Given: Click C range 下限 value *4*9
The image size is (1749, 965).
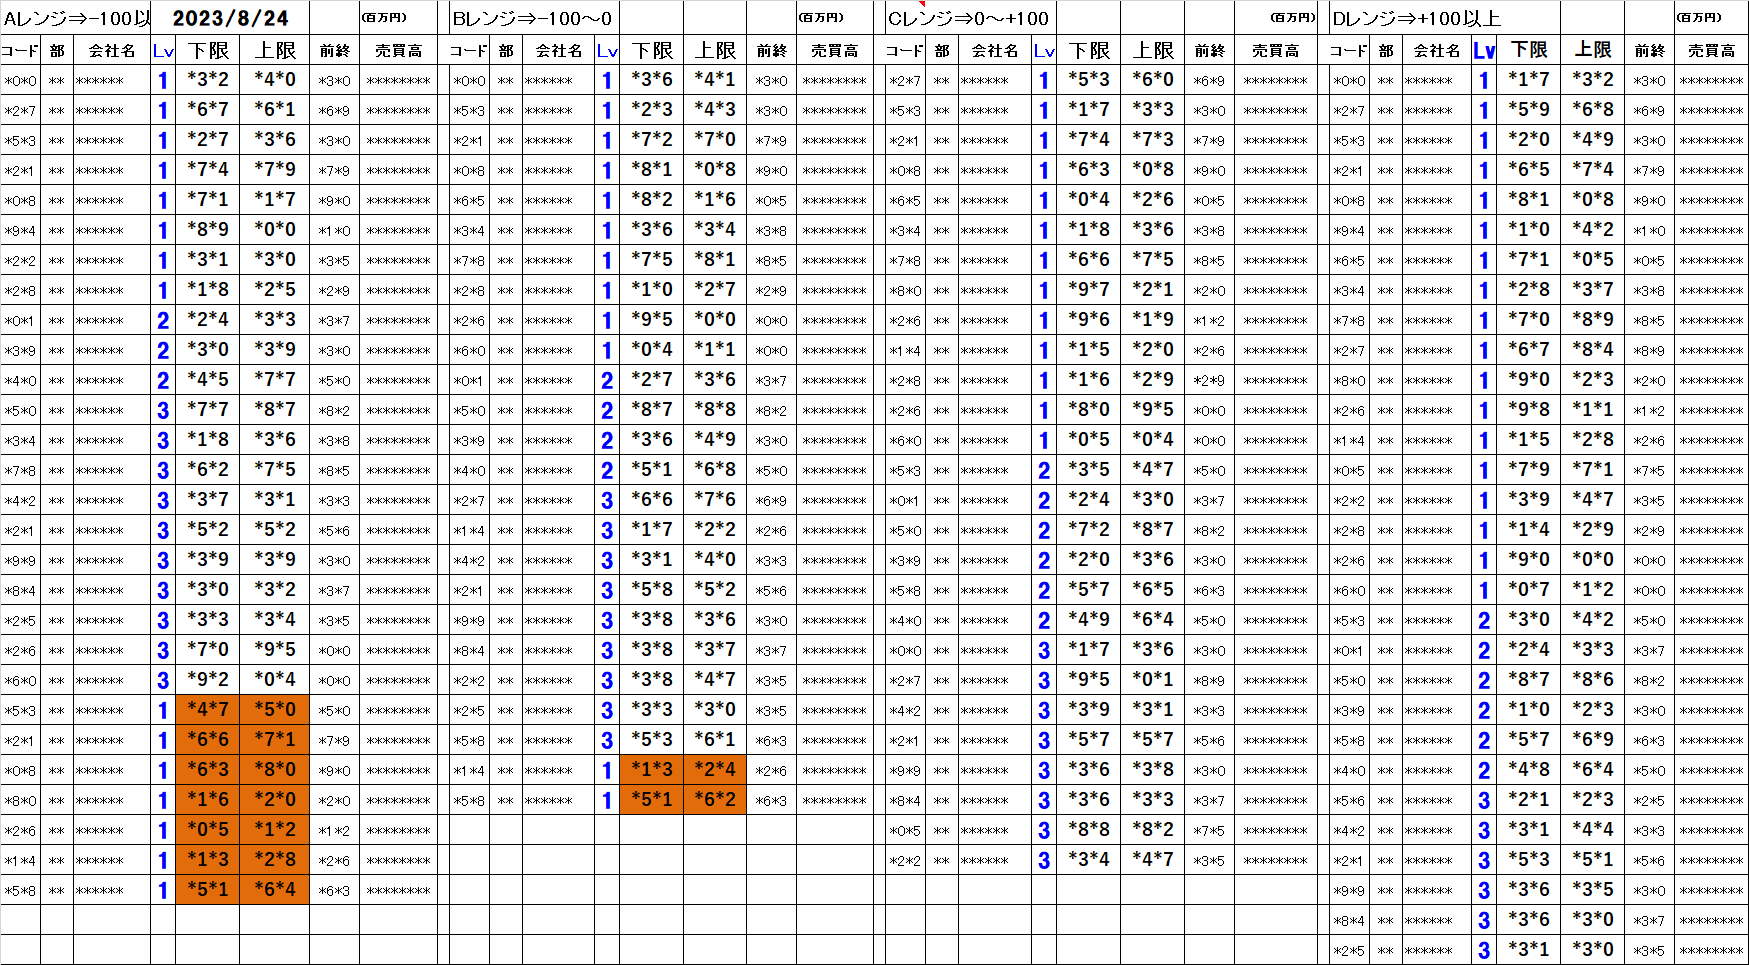Looking at the screenshot, I should (1089, 620).
